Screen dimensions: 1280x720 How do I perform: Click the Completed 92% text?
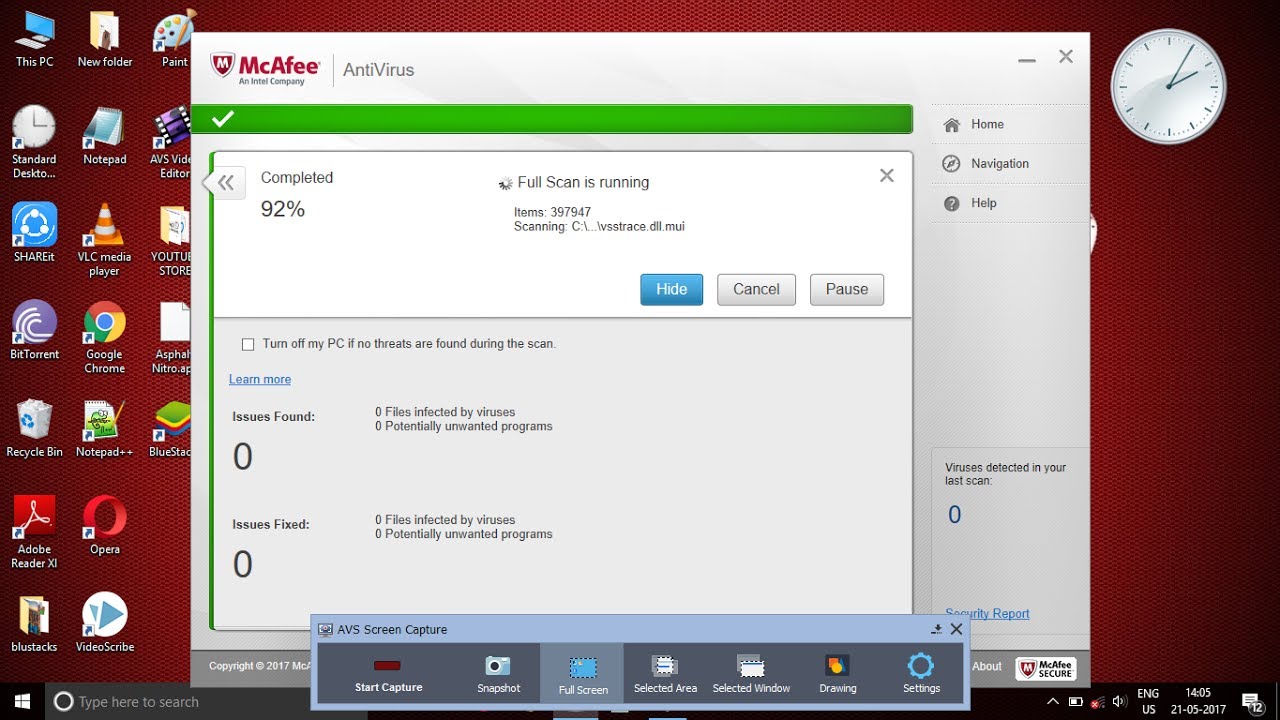click(296, 195)
